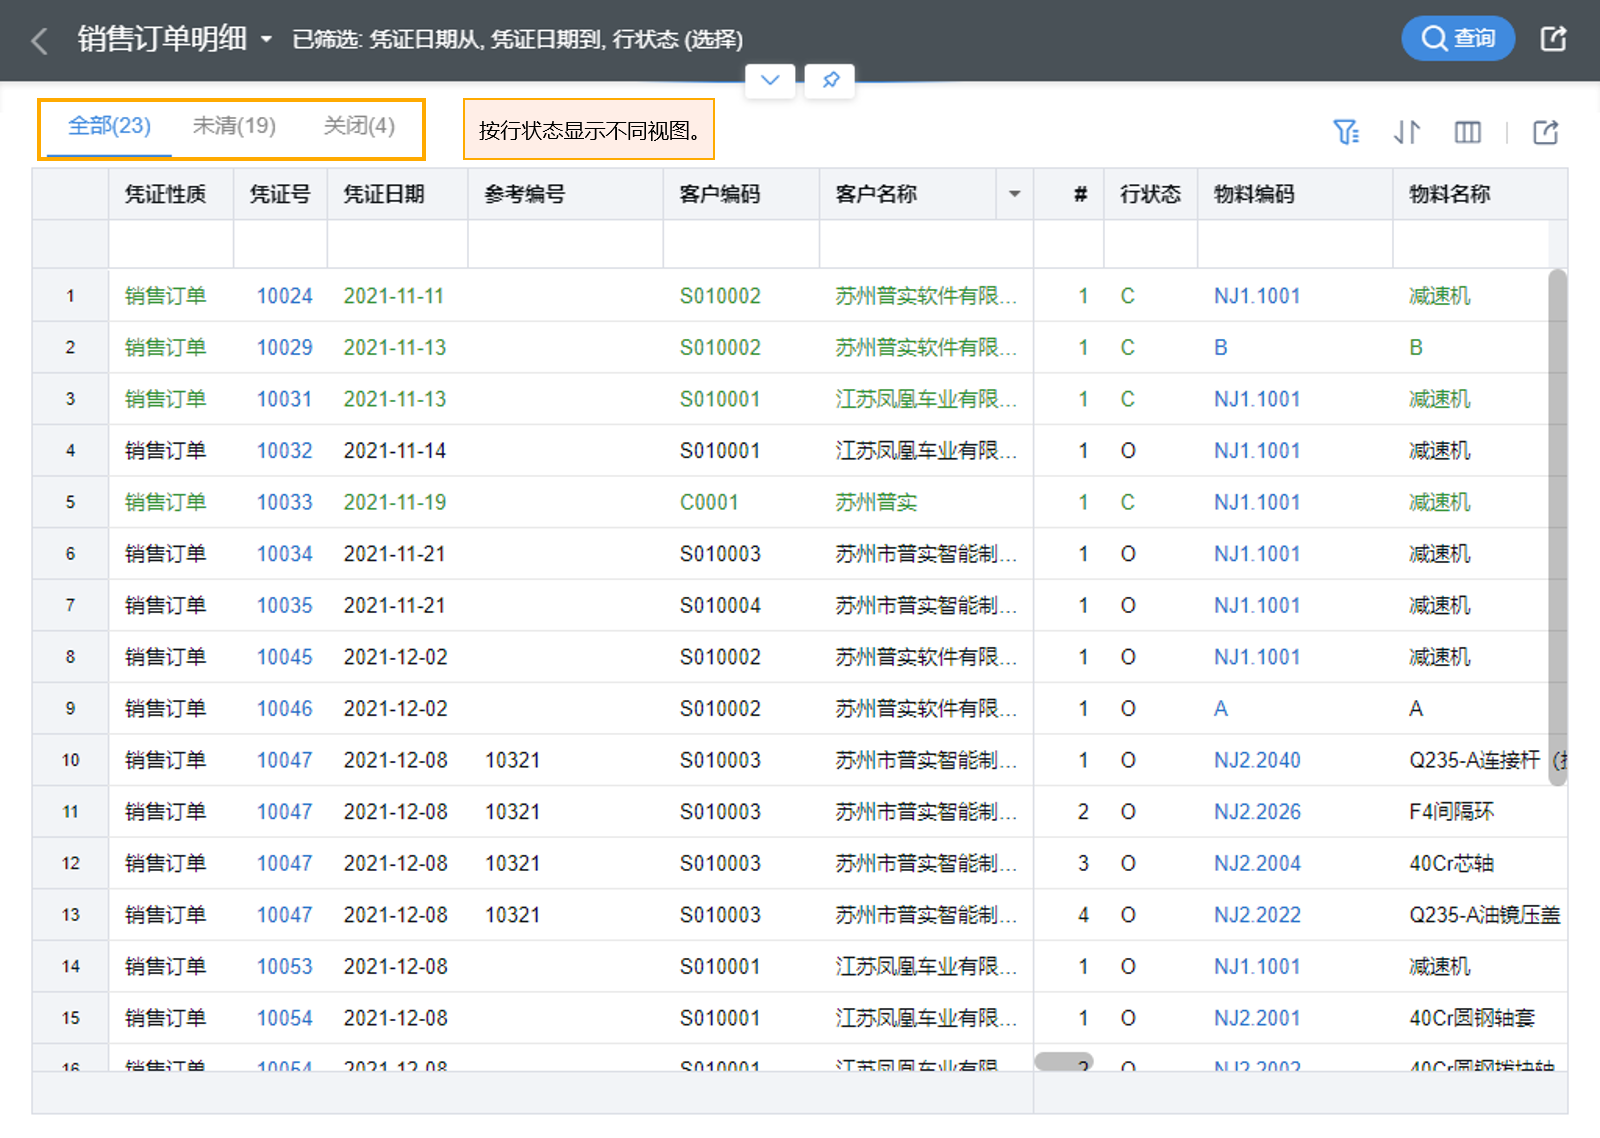The width and height of the screenshot is (1600, 1138).
Task: Open material code NJ2.2004 link
Action: pyautogui.click(x=1257, y=863)
